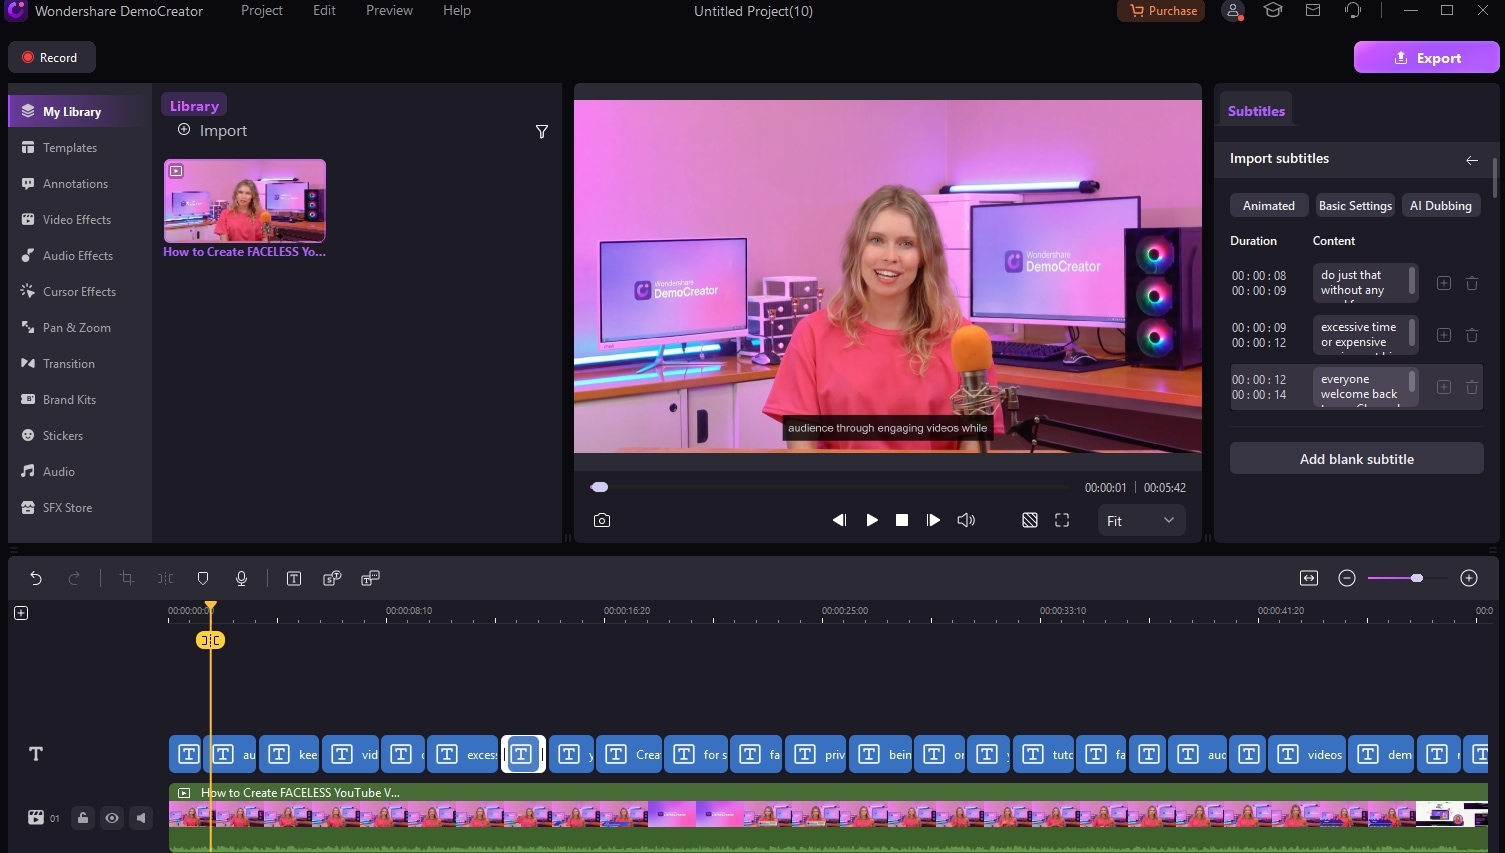Screen dimensions: 1505x853
Task: Go back from Import subtitles
Action: [1472, 160]
